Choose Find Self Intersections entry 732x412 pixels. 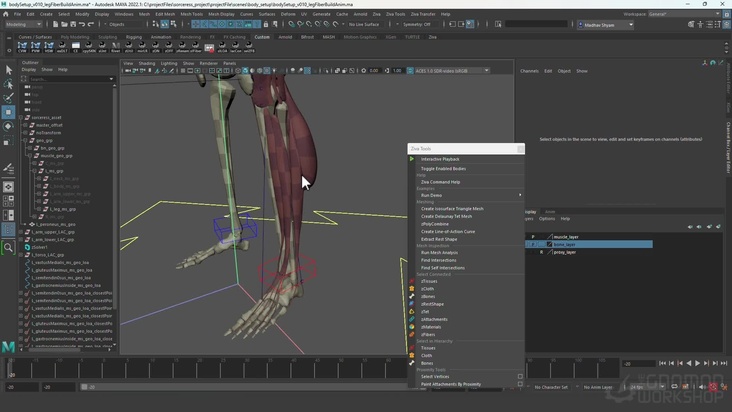443,268
